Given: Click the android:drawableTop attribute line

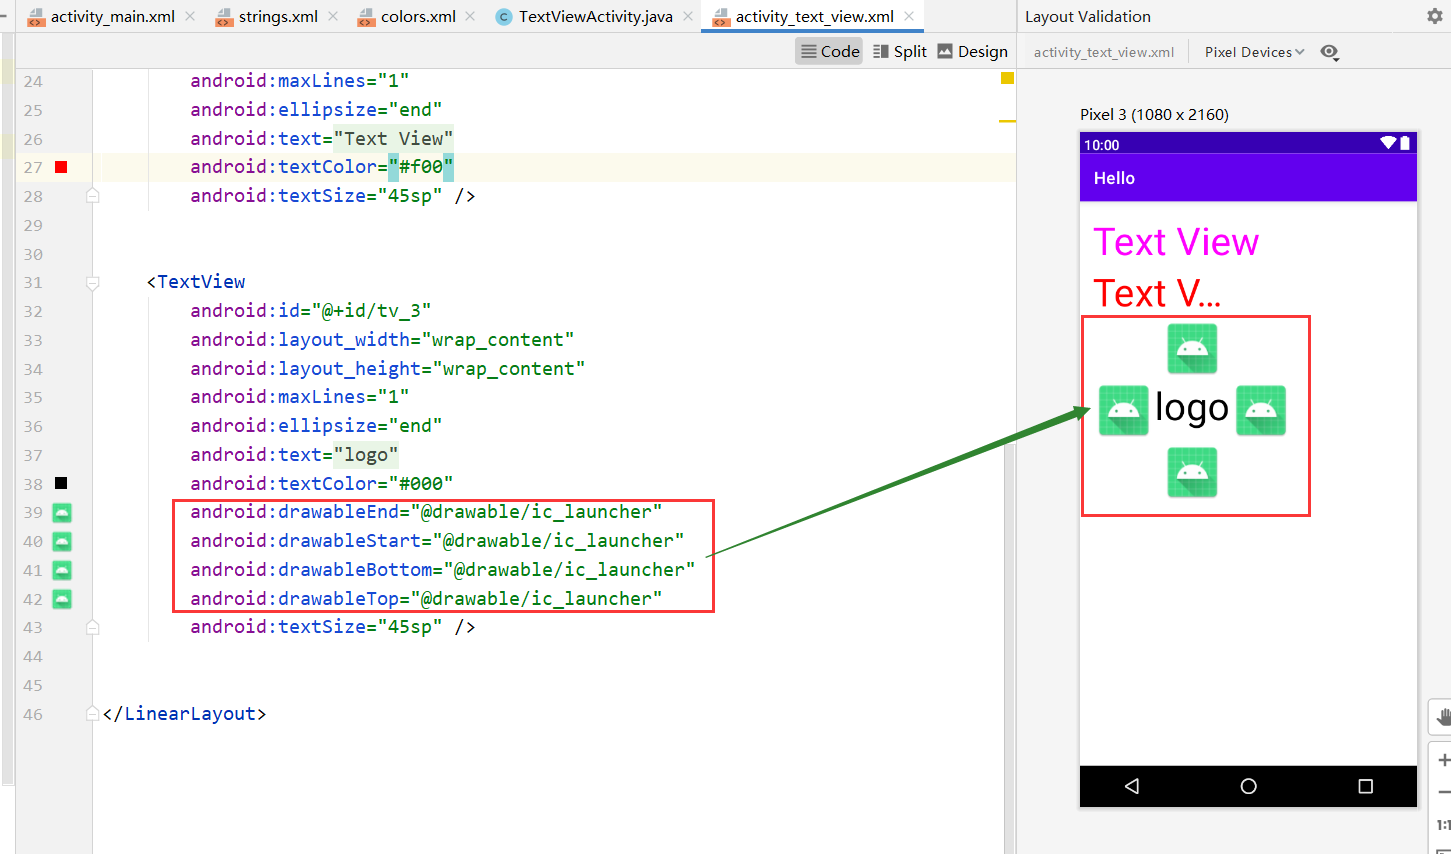Looking at the screenshot, I should pos(426,599).
